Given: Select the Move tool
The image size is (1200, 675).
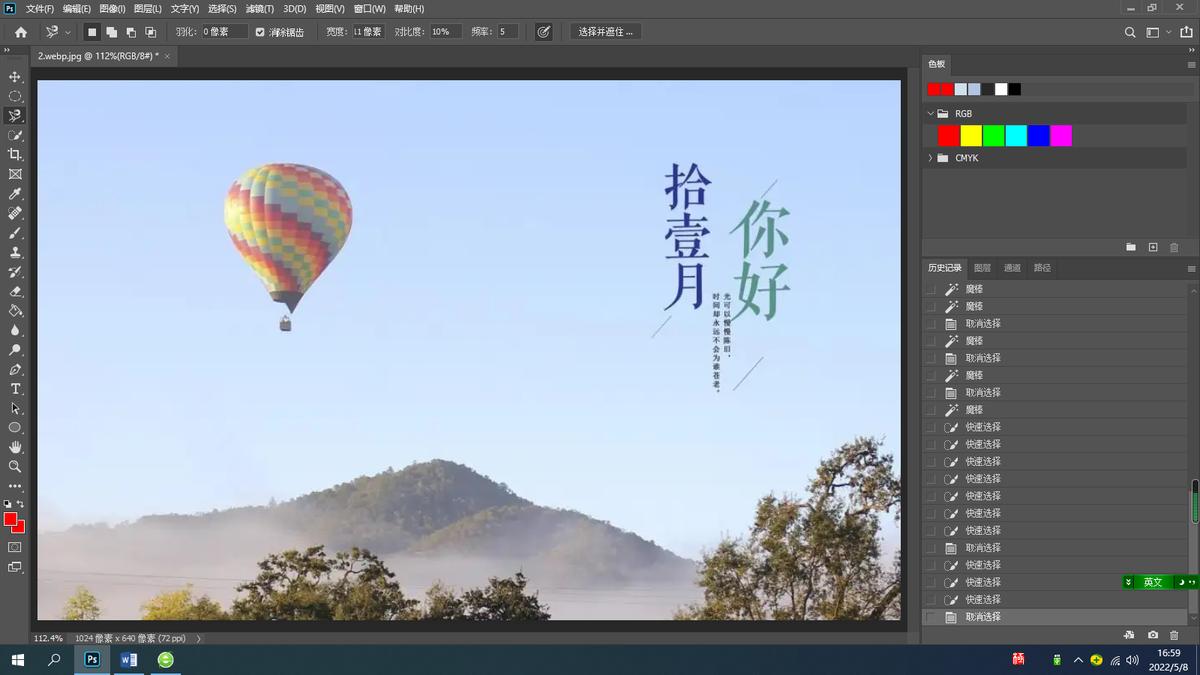Looking at the screenshot, I should point(15,77).
